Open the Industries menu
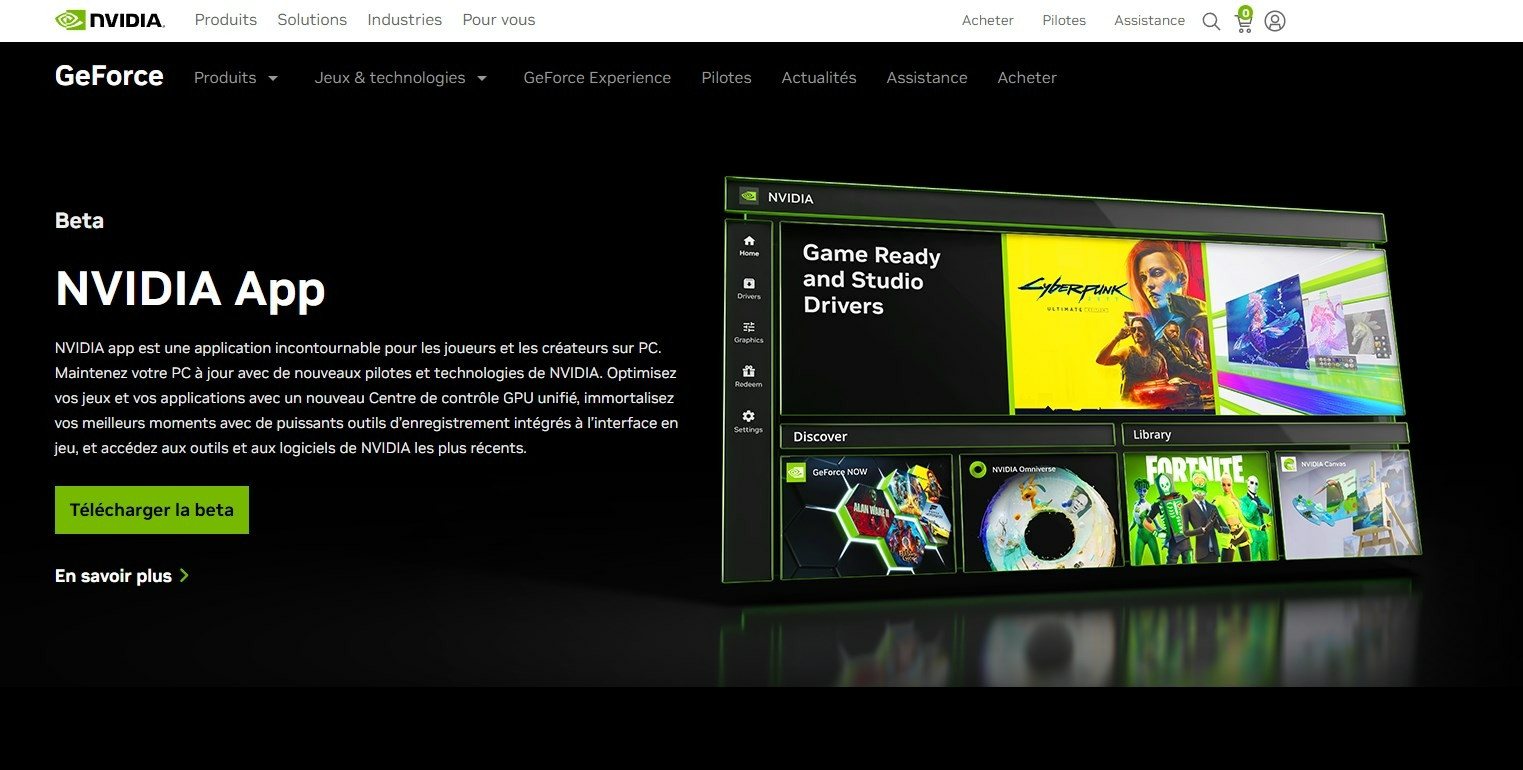Screen dimensions: 1523x770 [x=405, y=20]
